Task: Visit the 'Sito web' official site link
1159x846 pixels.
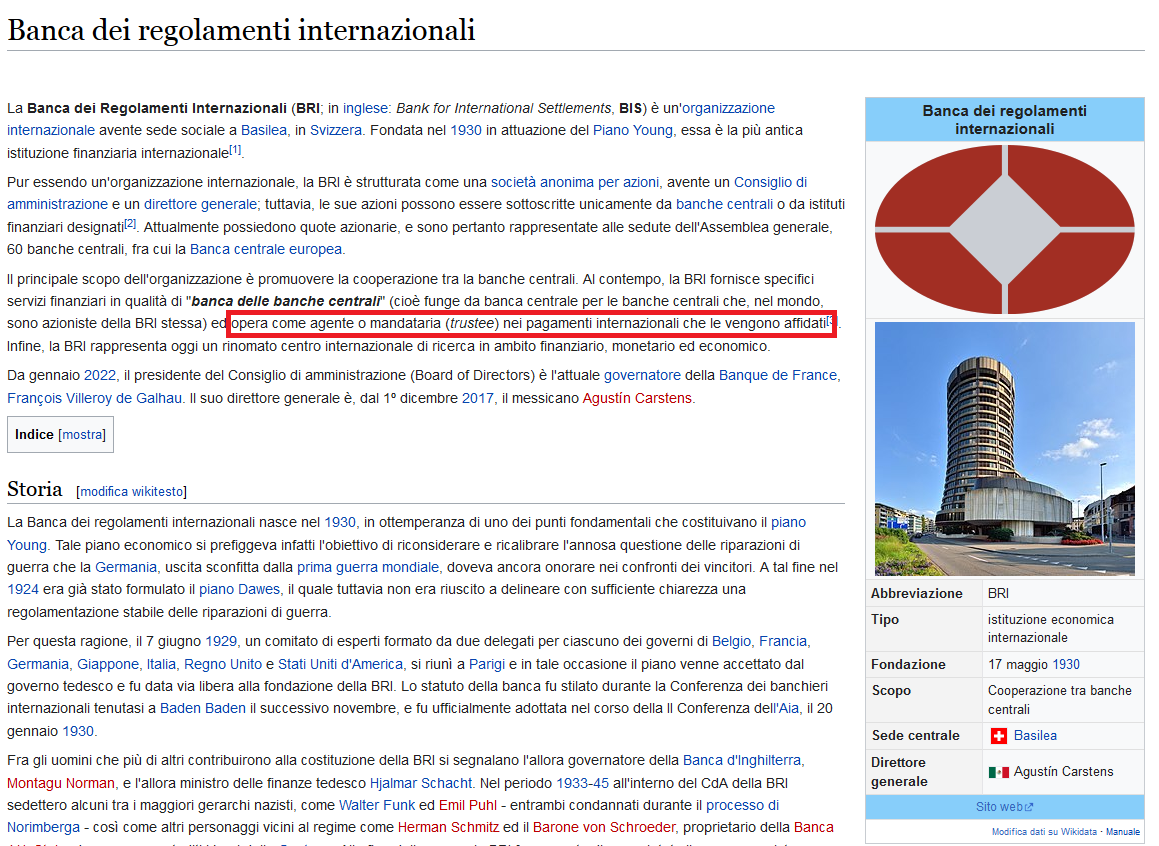Action: (999, 807)
